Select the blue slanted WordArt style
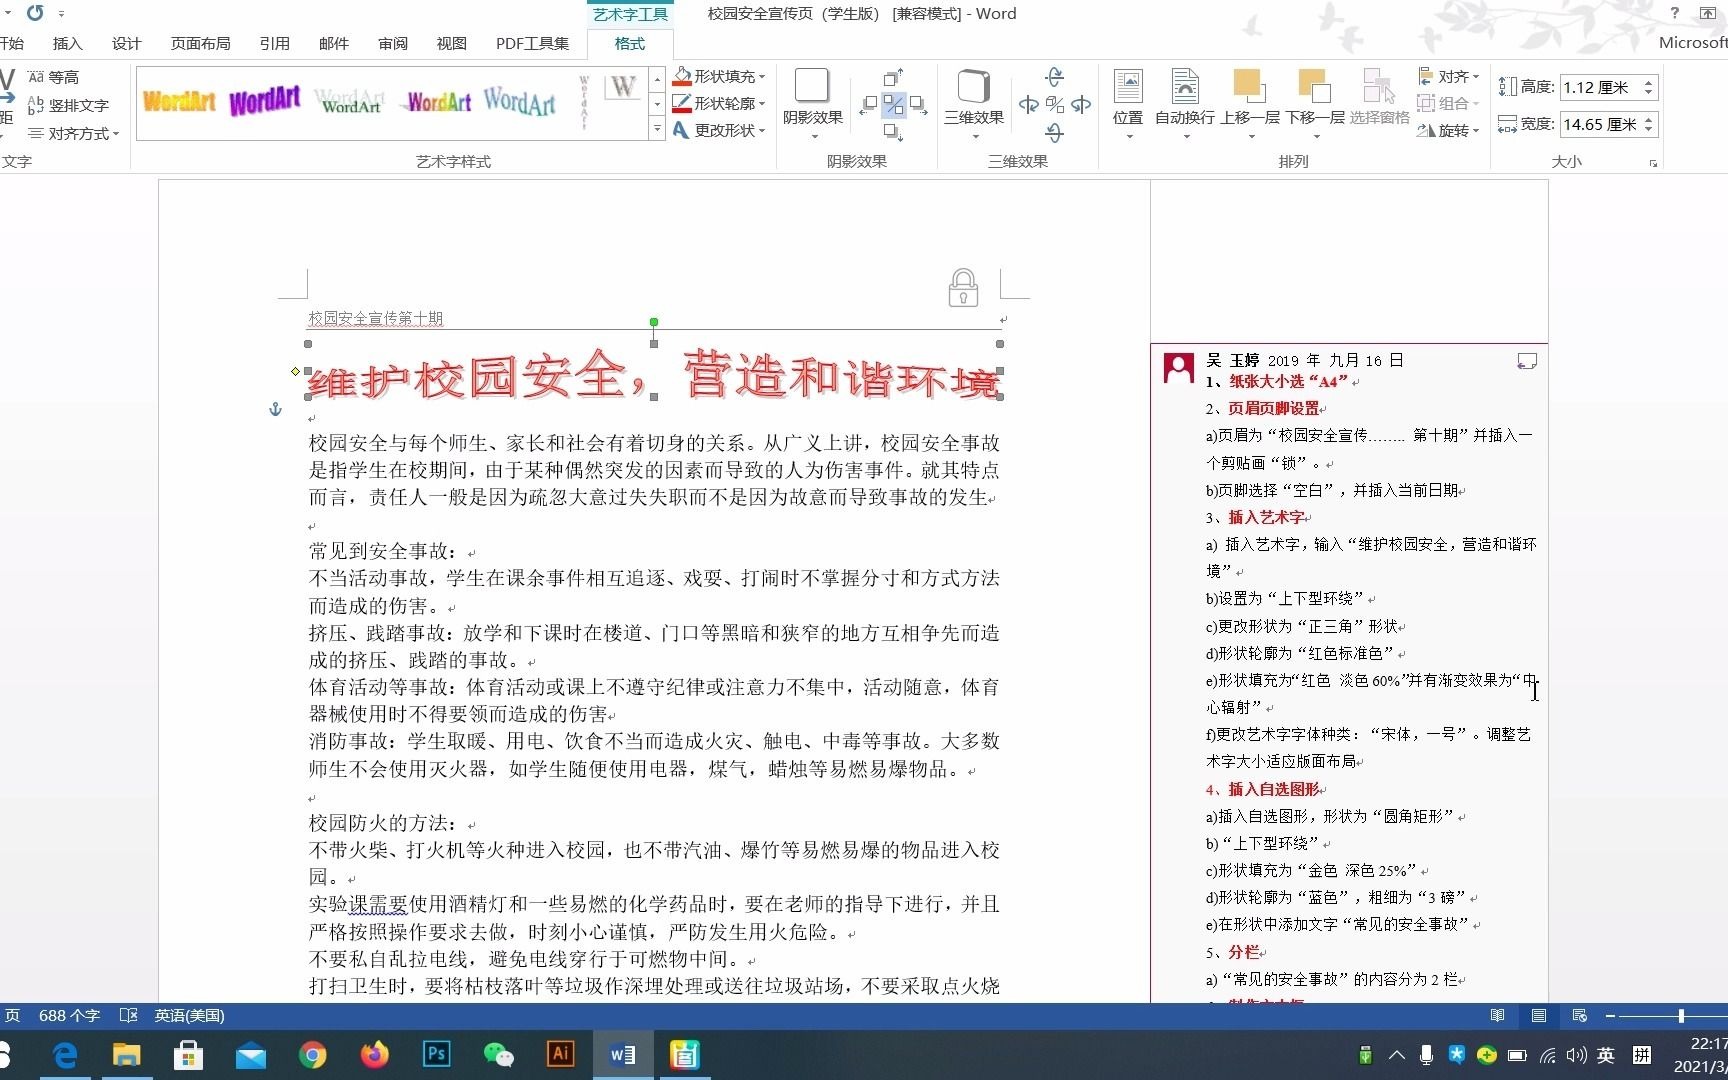Screen dimensions: 1728x1080 pos(519,101)
